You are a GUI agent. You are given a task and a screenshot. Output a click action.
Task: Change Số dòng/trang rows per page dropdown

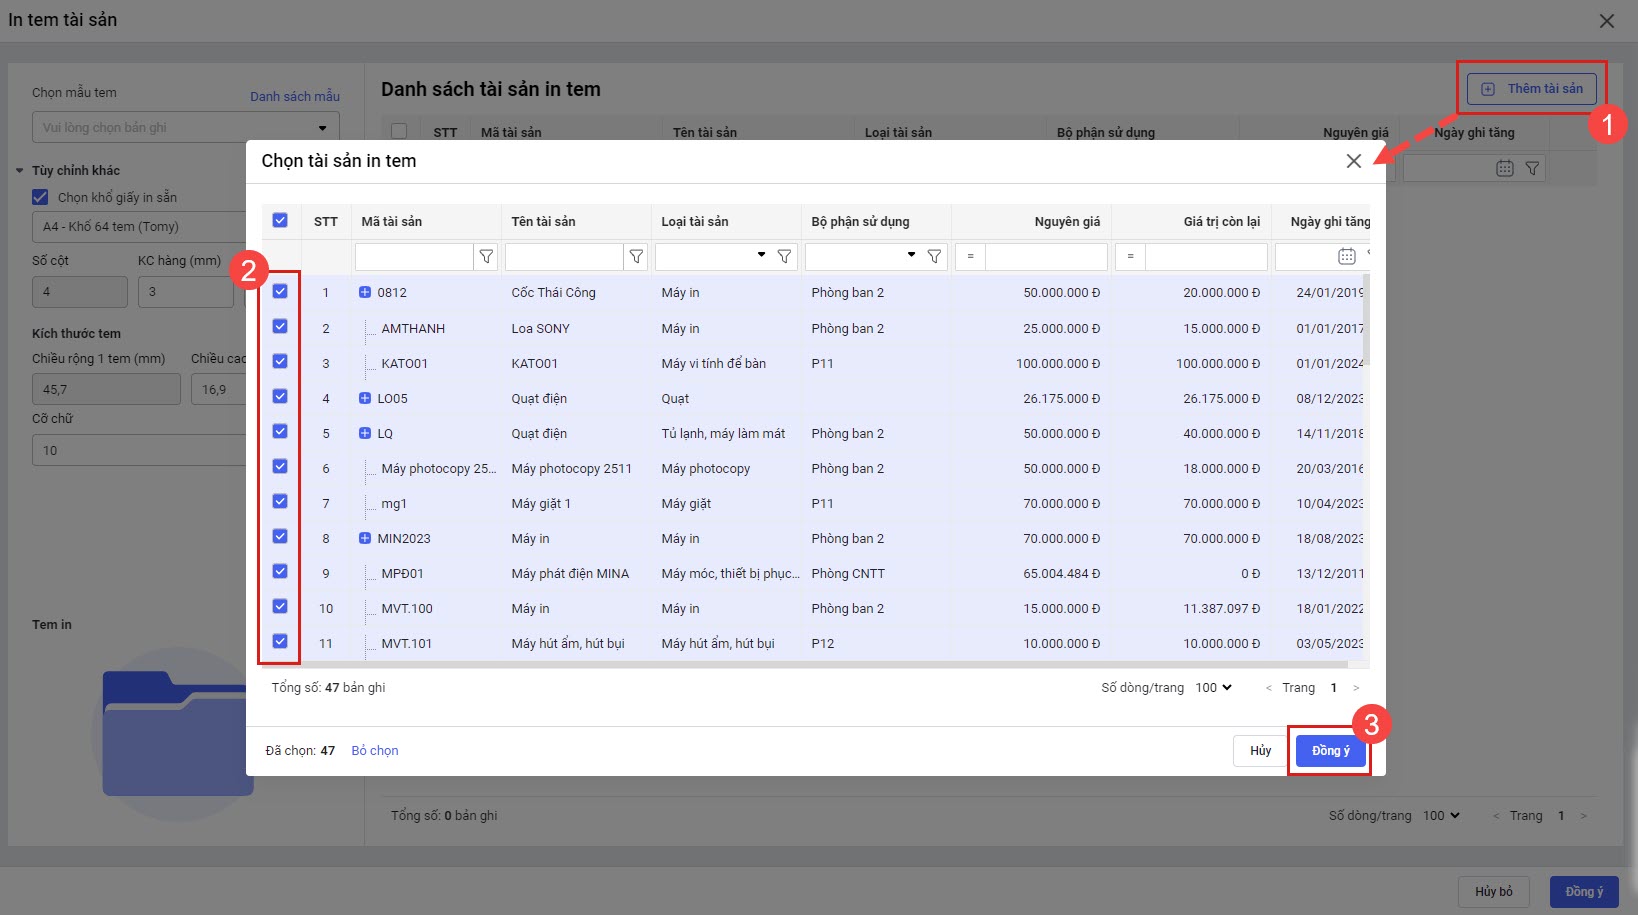click(x=1213, y=688)
